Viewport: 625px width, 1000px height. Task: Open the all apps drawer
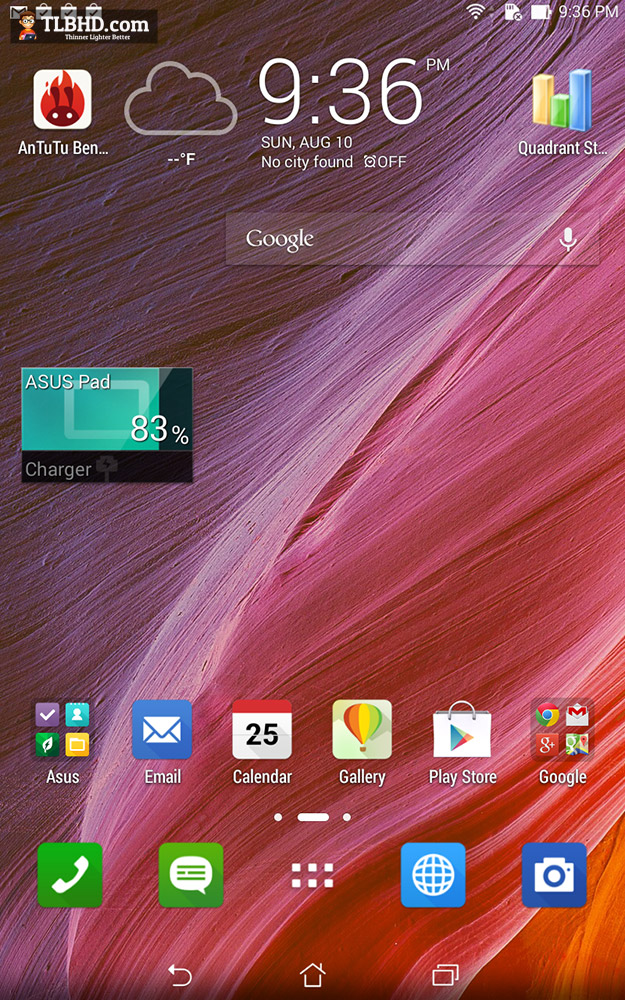point(312,875)
